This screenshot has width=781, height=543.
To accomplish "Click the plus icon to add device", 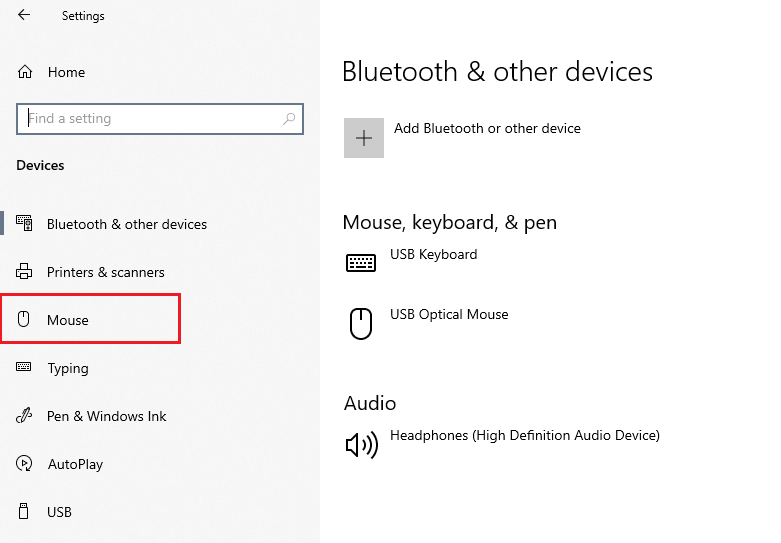I will pyautogui.click(x=364, y=138).
